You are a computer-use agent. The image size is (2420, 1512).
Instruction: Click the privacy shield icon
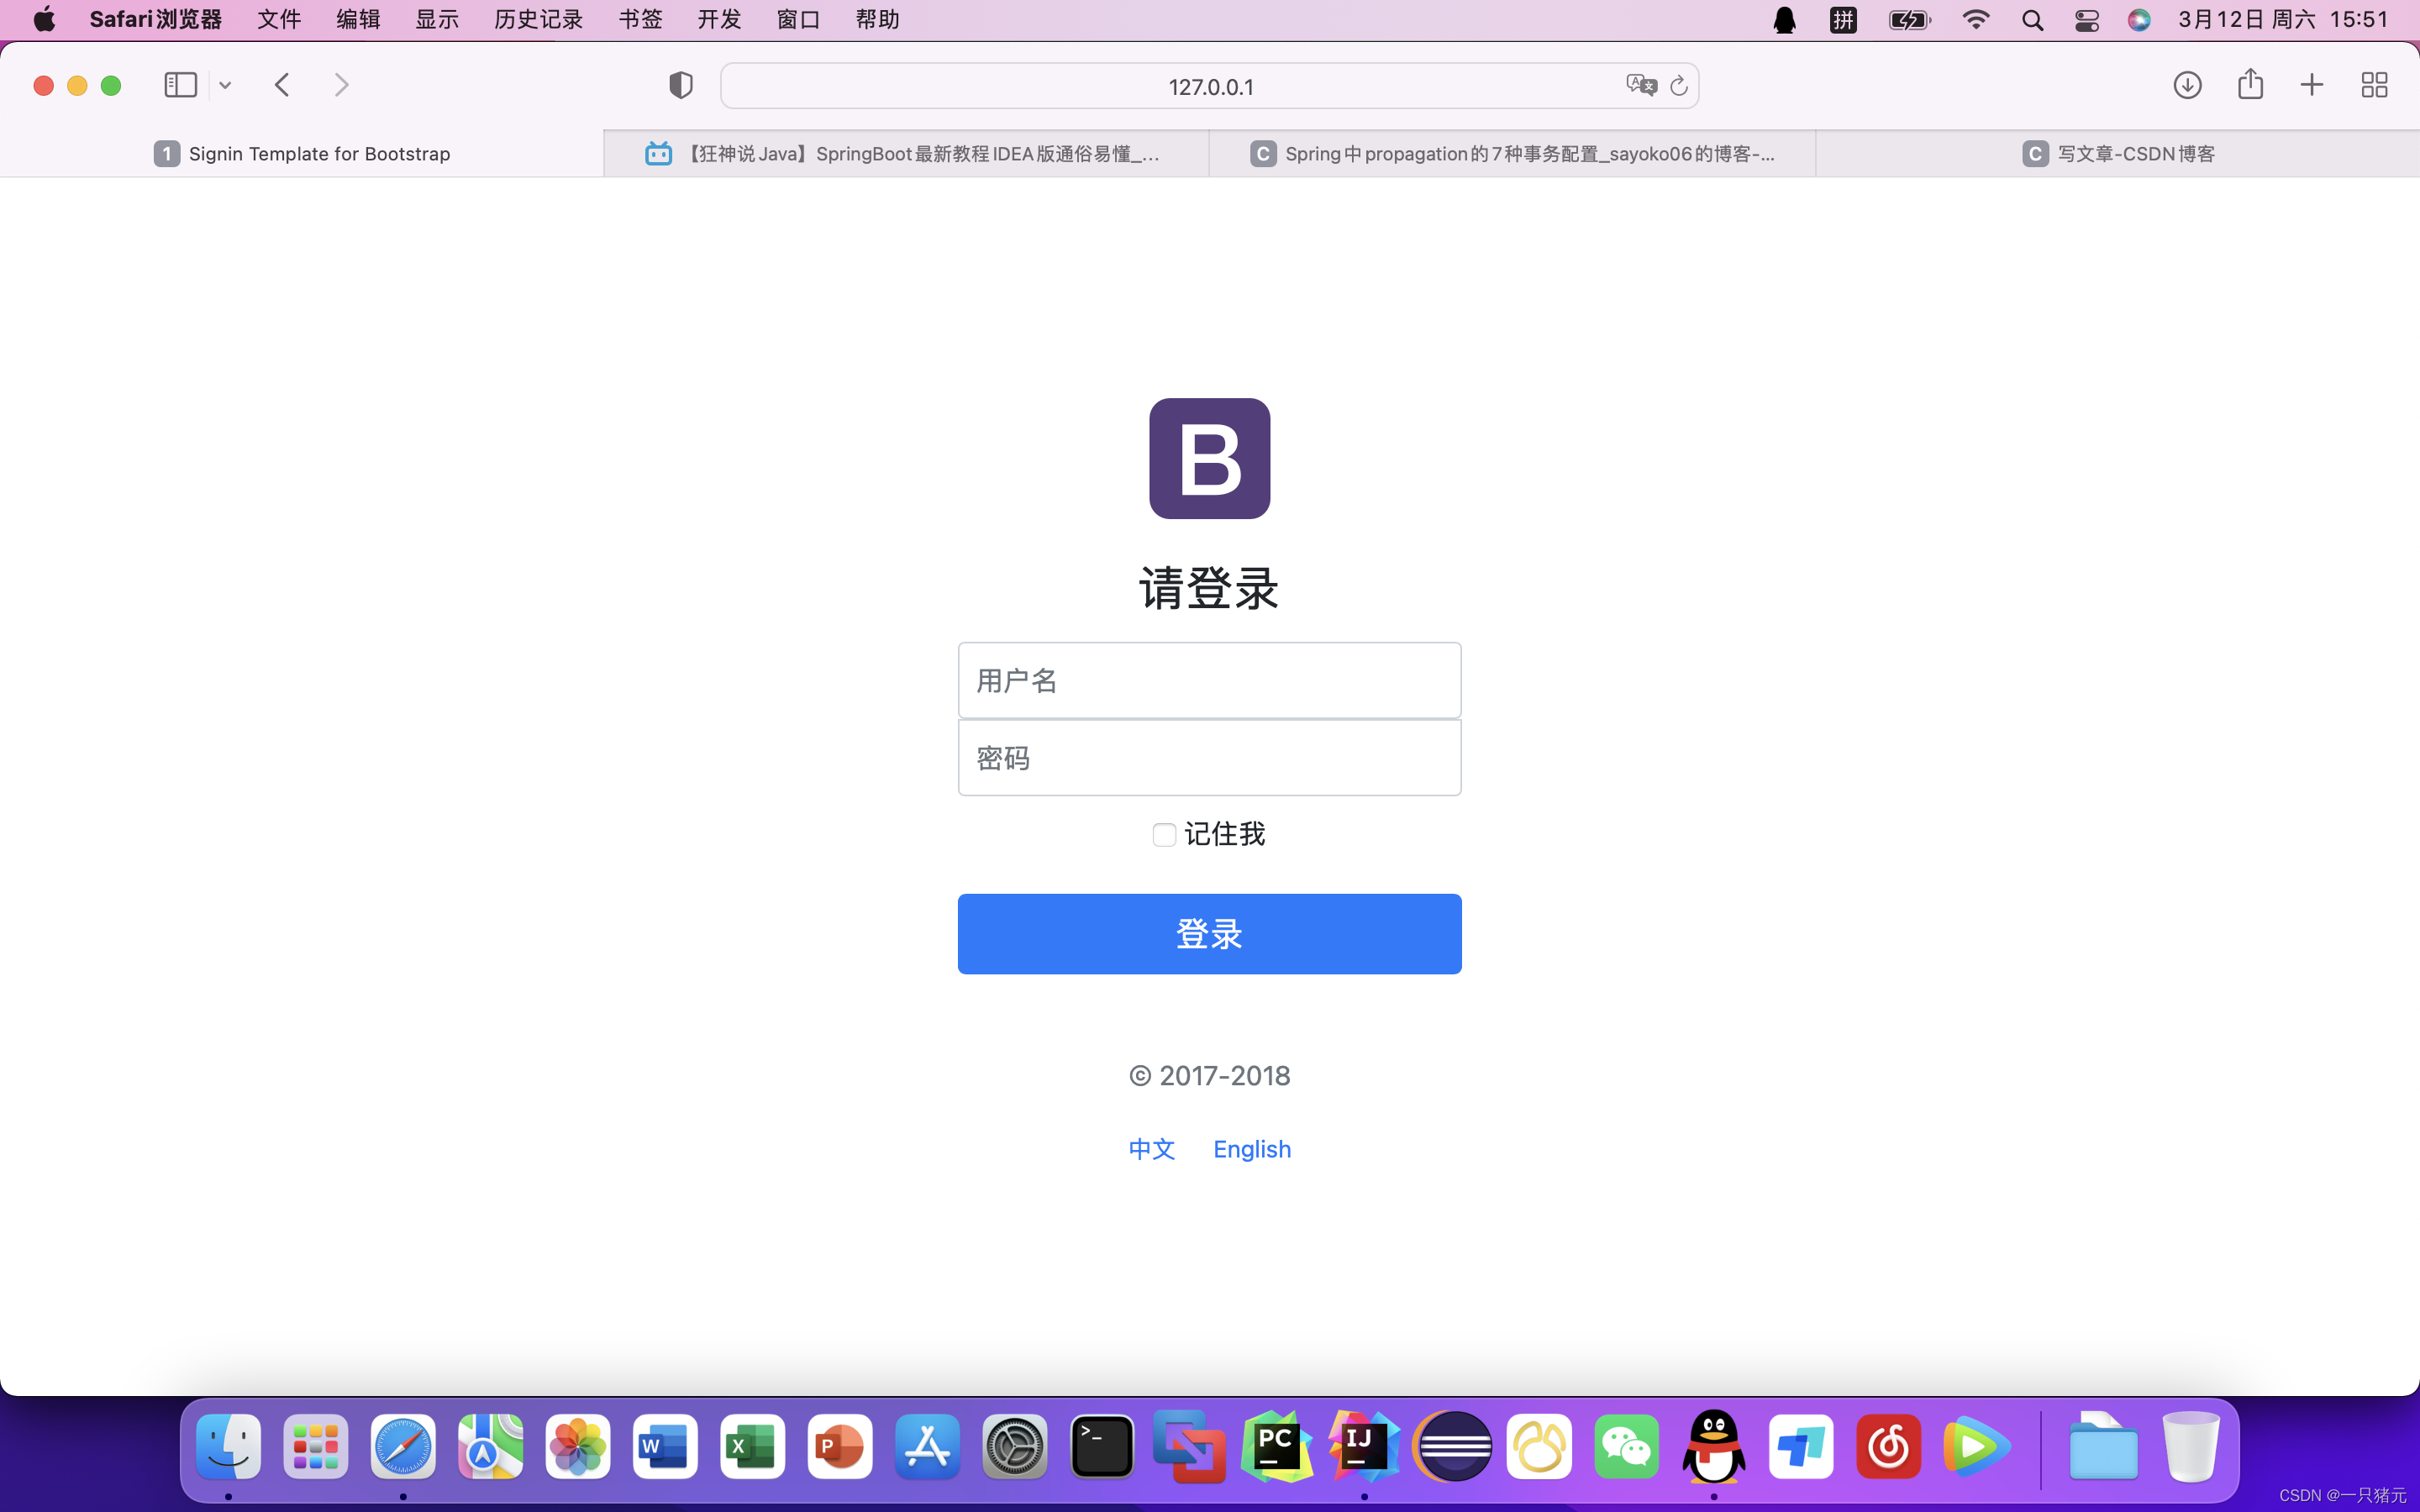681,85
